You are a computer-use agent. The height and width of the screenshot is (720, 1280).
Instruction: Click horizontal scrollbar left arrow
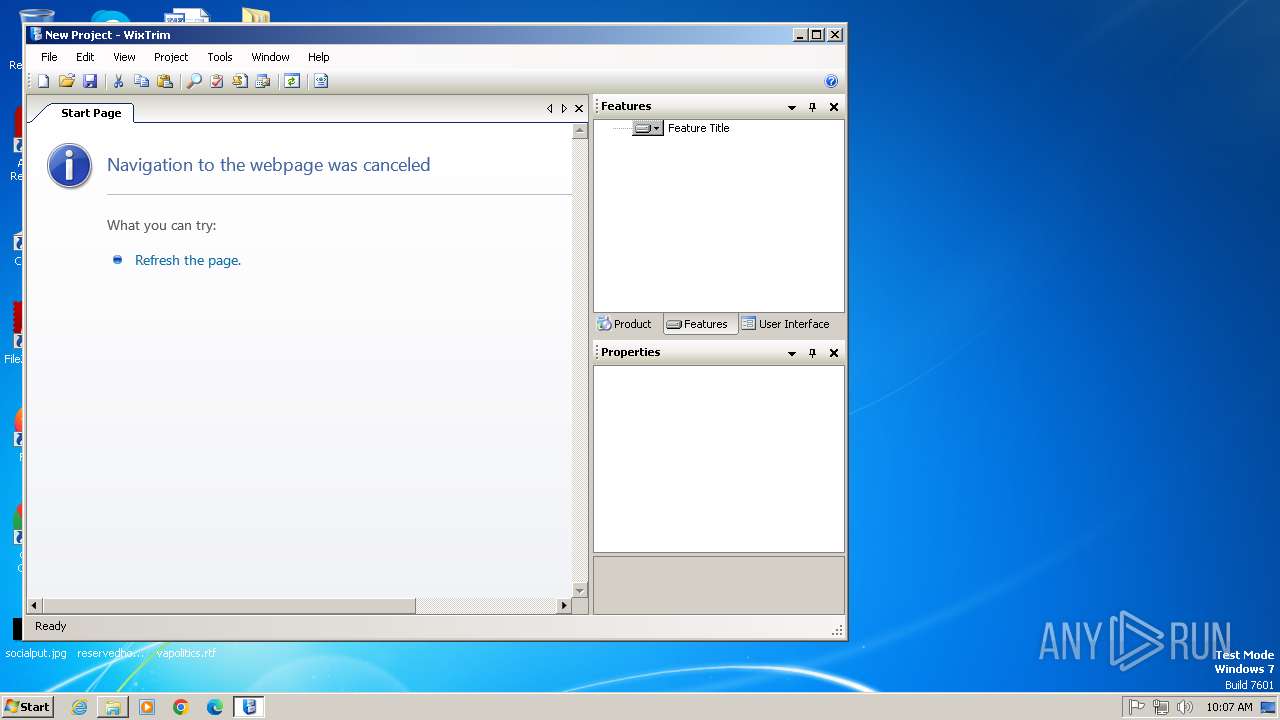tap(35, 606)
